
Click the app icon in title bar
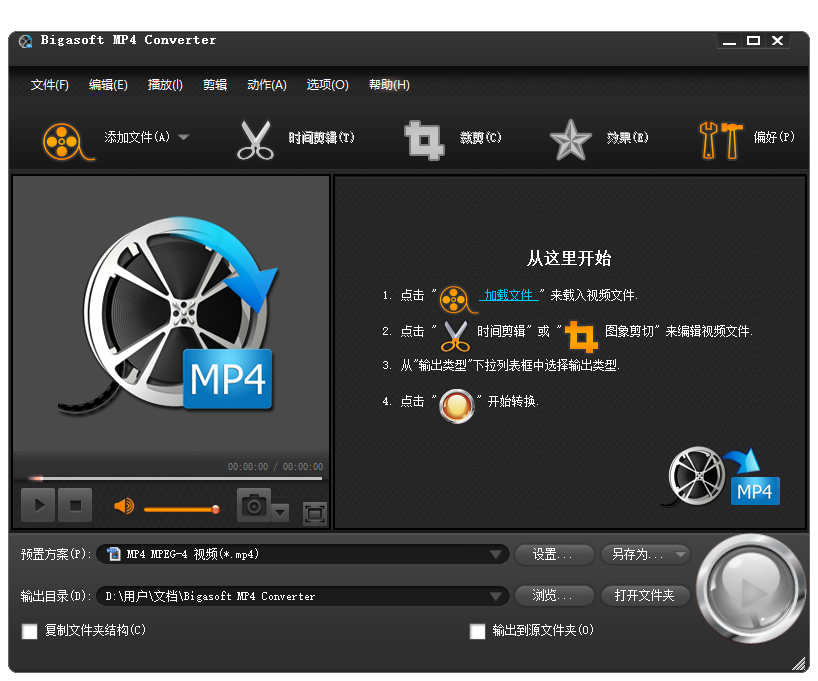pyautogui.click(x=26, y=41)
